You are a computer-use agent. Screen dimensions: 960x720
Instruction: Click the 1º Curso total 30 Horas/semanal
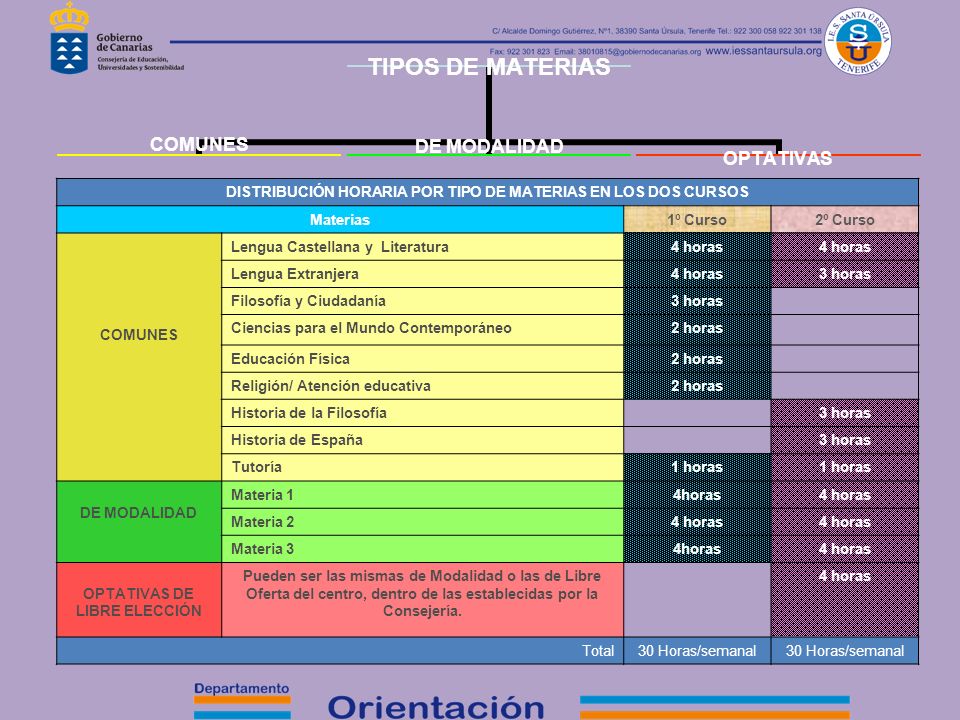(x=697, y=651)
